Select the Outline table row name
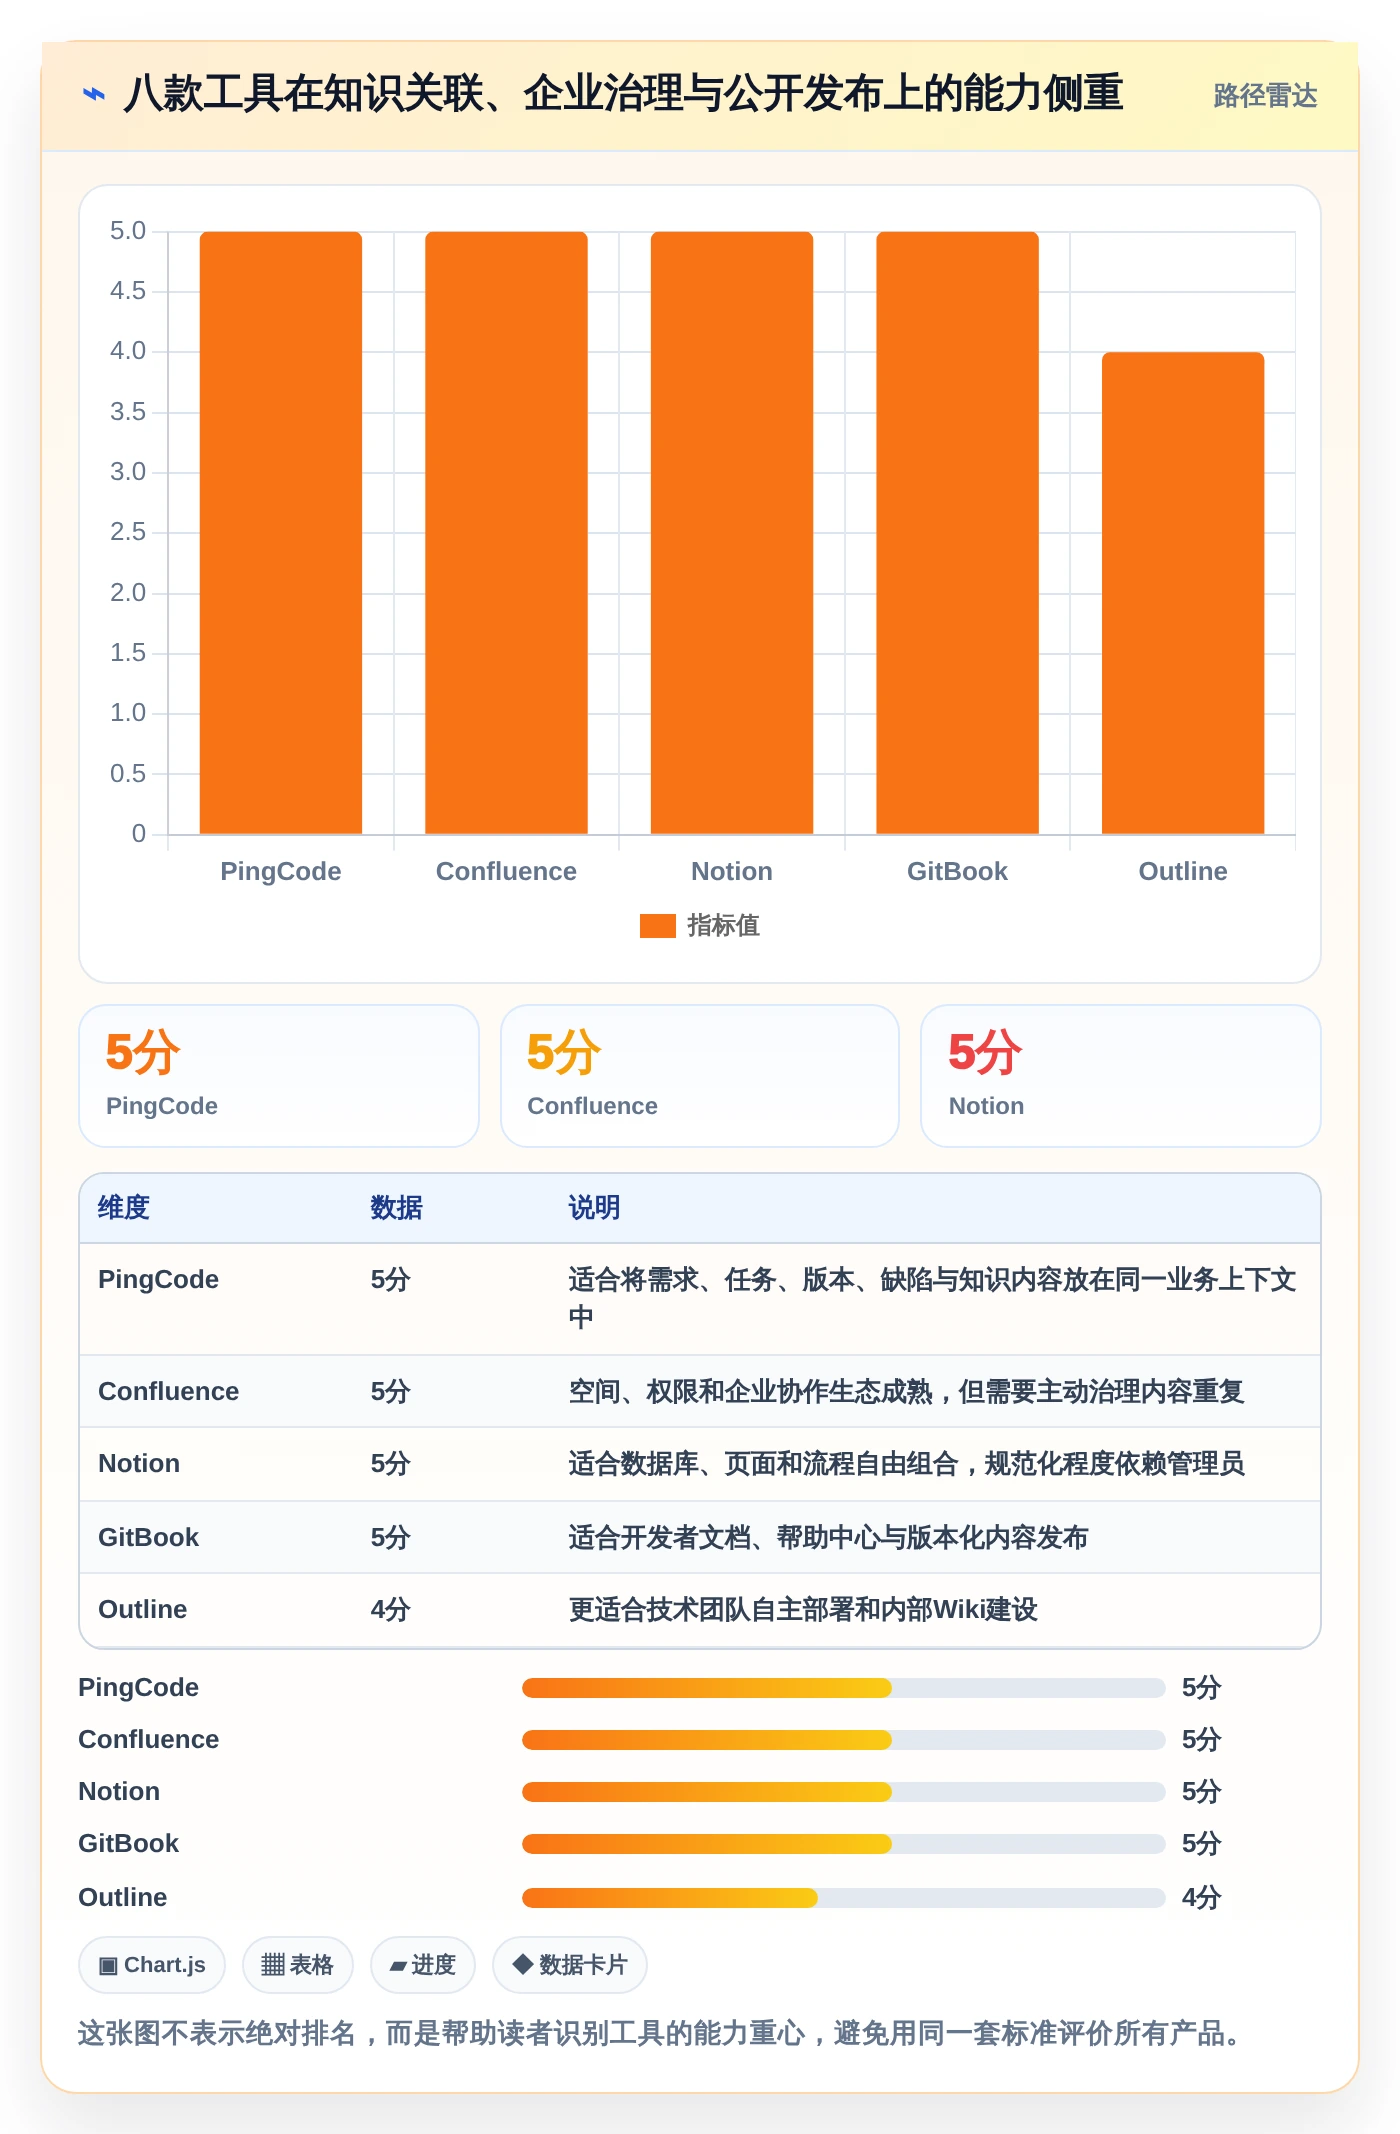The height and width of the screenshot is (2134, 1400). [x=142, y=1610]
